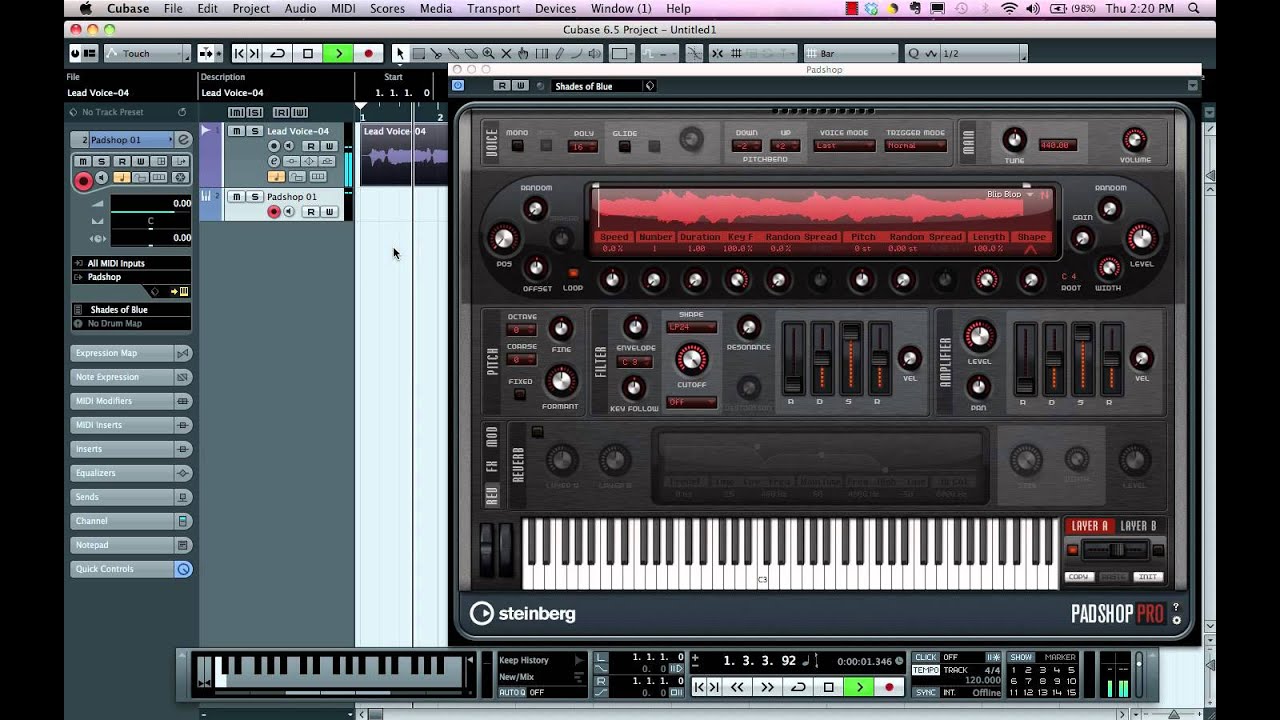The height and width of the screenshot is (720, 1280).
Task: Open the Blip Blop sample dropdown
Action: coord(1009,194)
